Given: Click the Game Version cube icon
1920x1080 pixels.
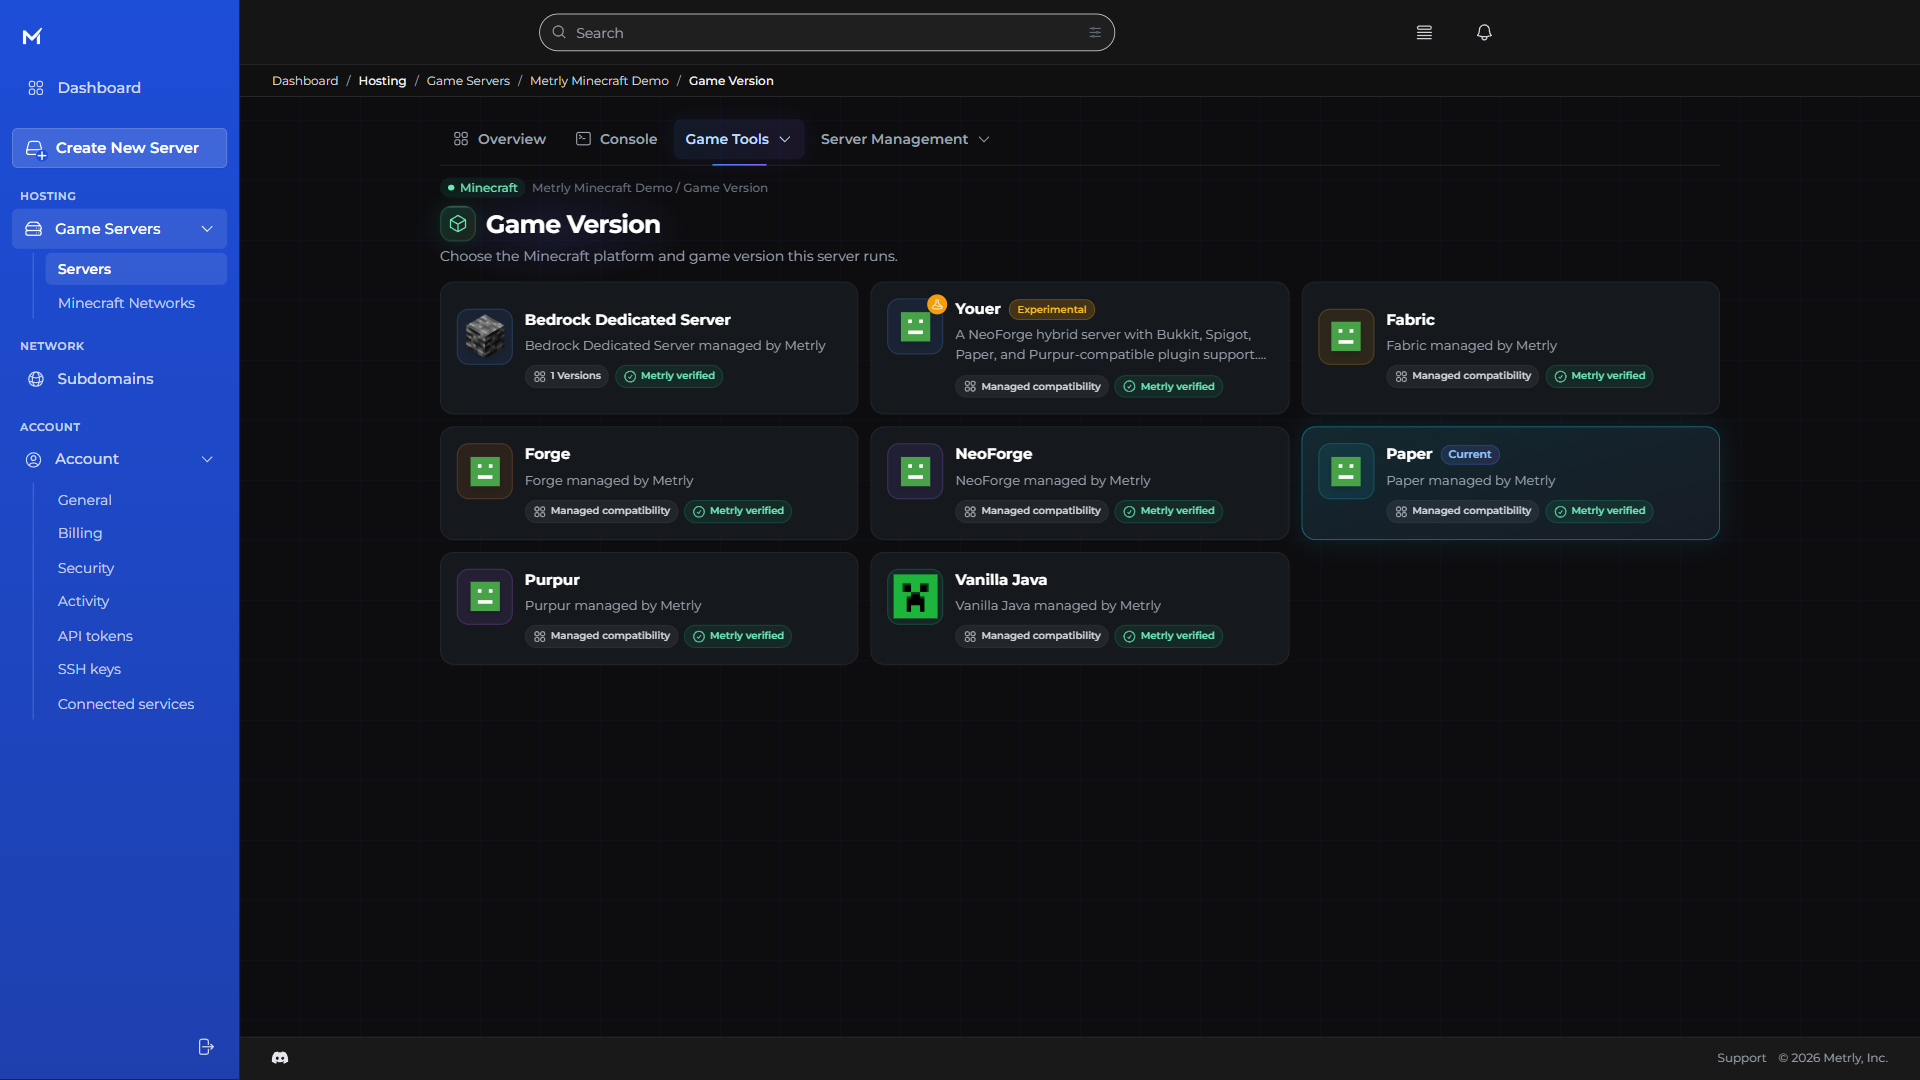Looking at the screenshot, I should 458,224.
